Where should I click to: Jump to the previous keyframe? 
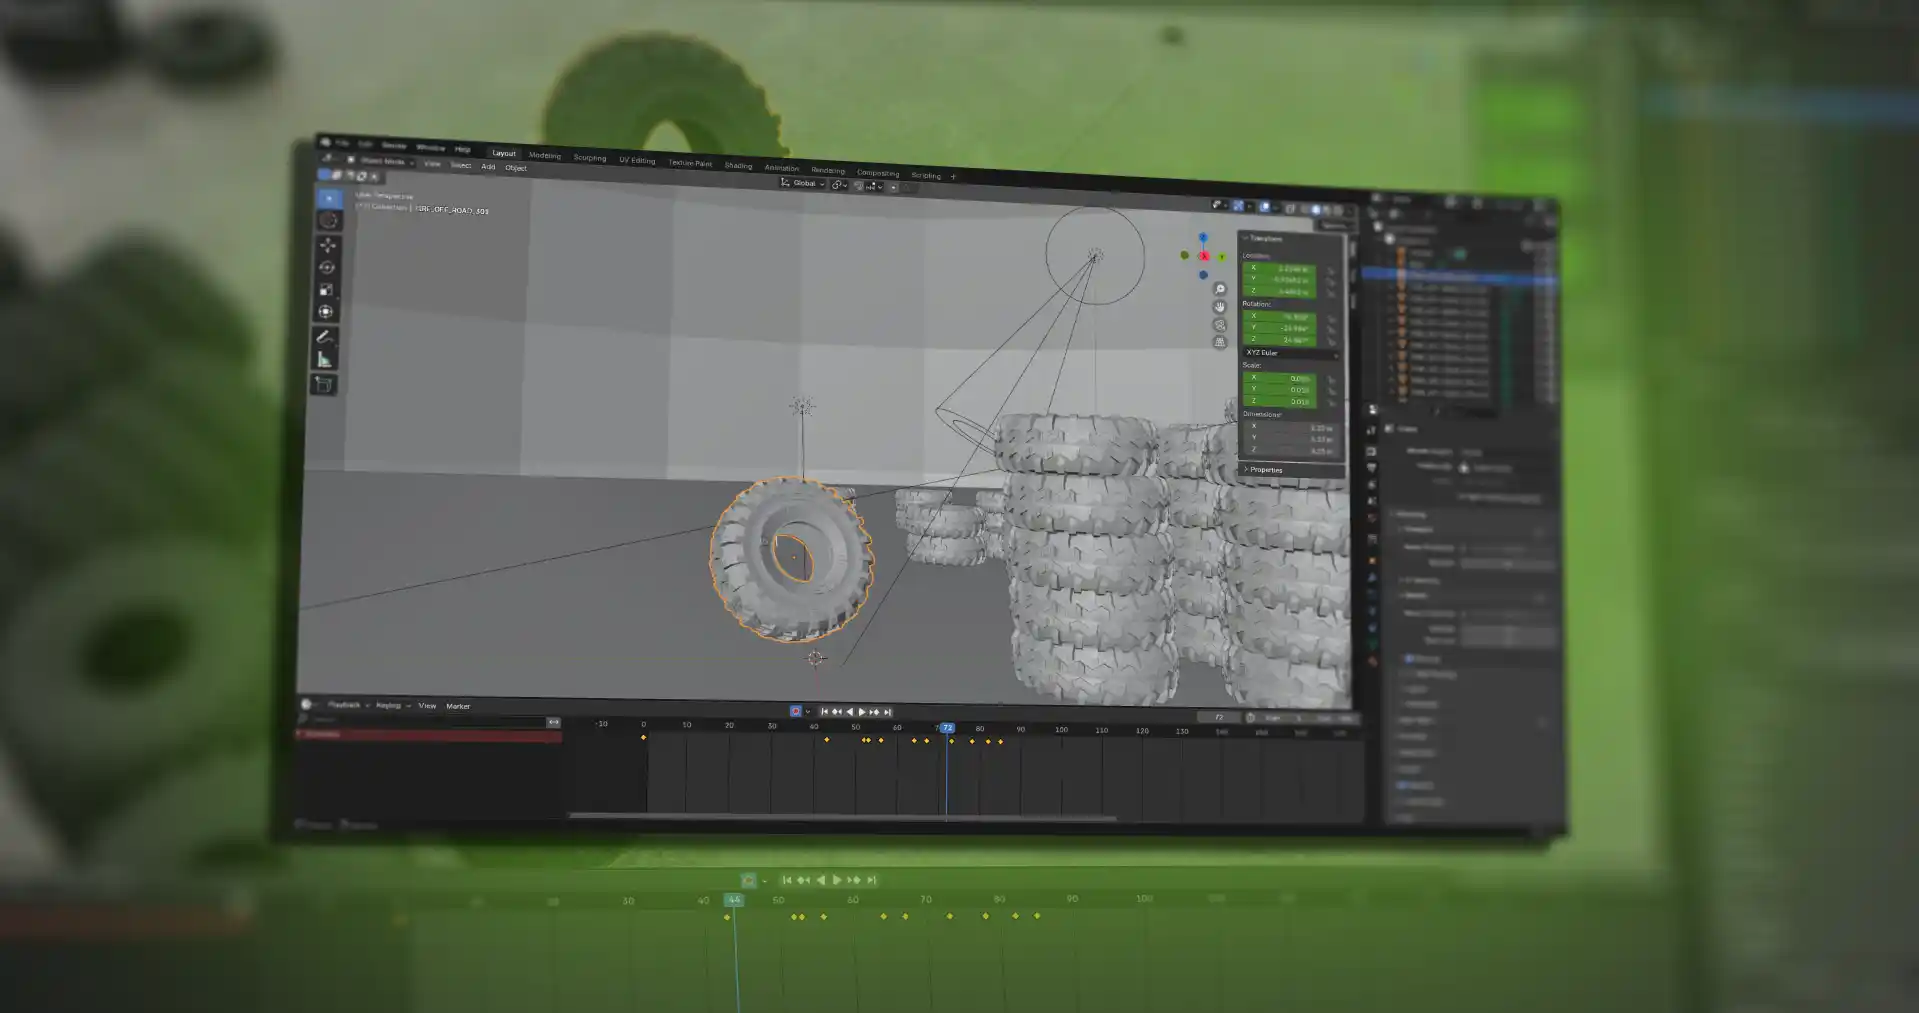pos(836,712)
